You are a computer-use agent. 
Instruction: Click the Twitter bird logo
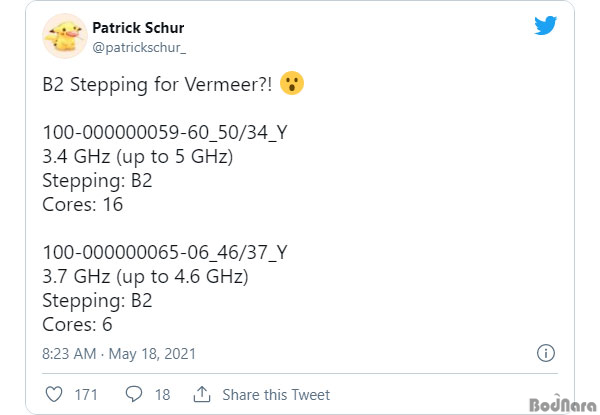(545, 25)
